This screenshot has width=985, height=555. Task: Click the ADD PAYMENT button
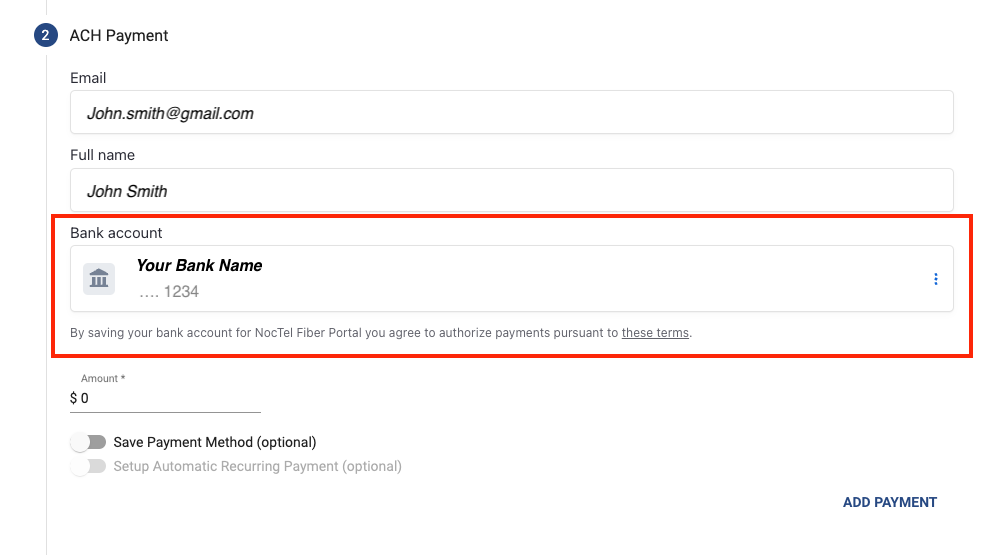point(889,502)
